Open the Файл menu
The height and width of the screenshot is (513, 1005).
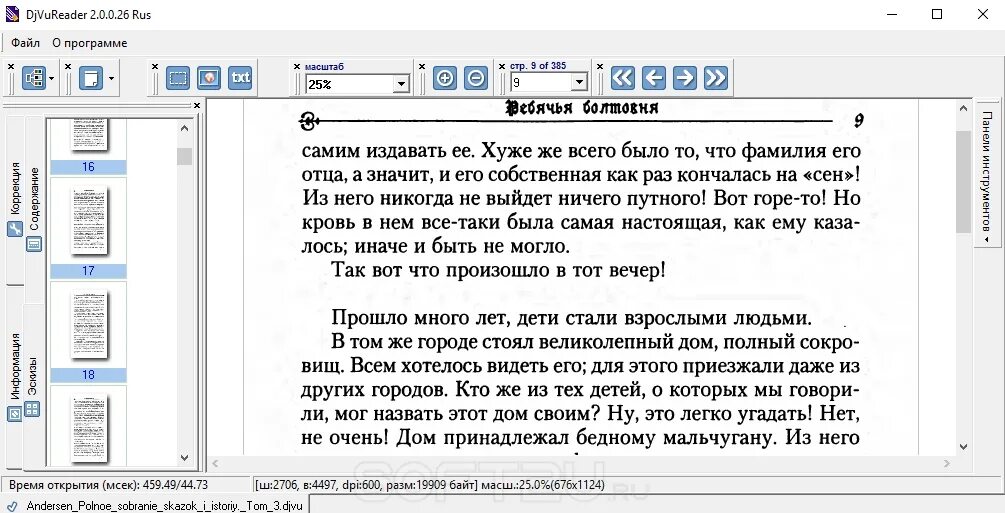tap(25, 43)
